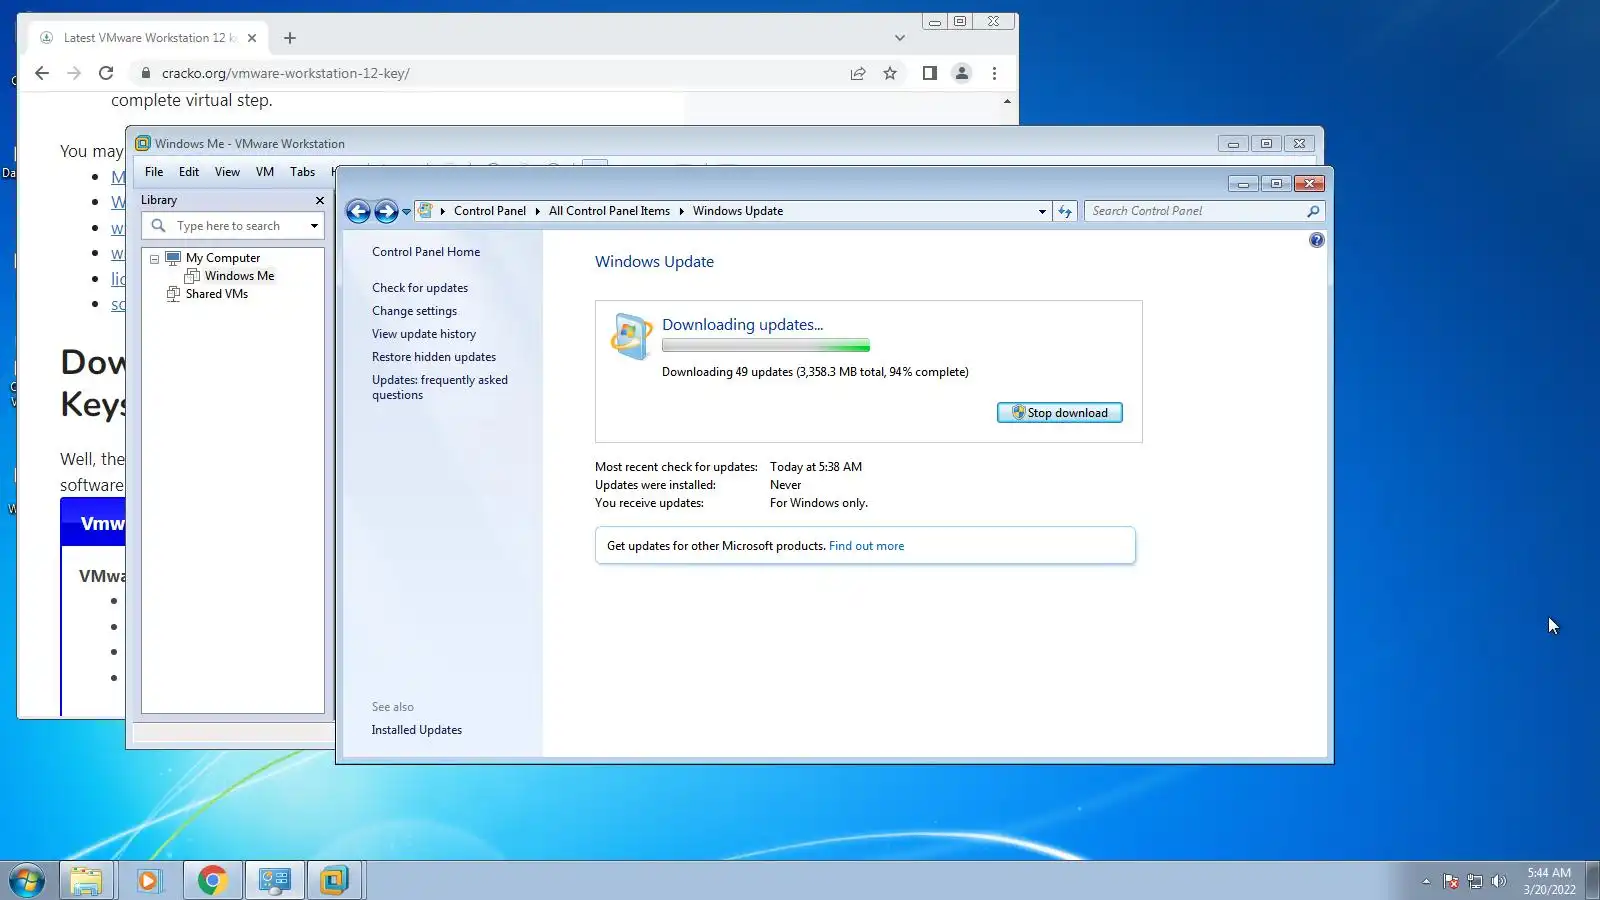This screenshot has width=1600, height=900.
Task: Open the Tabs menu in VMware Workstation
Action: (303, 172)
